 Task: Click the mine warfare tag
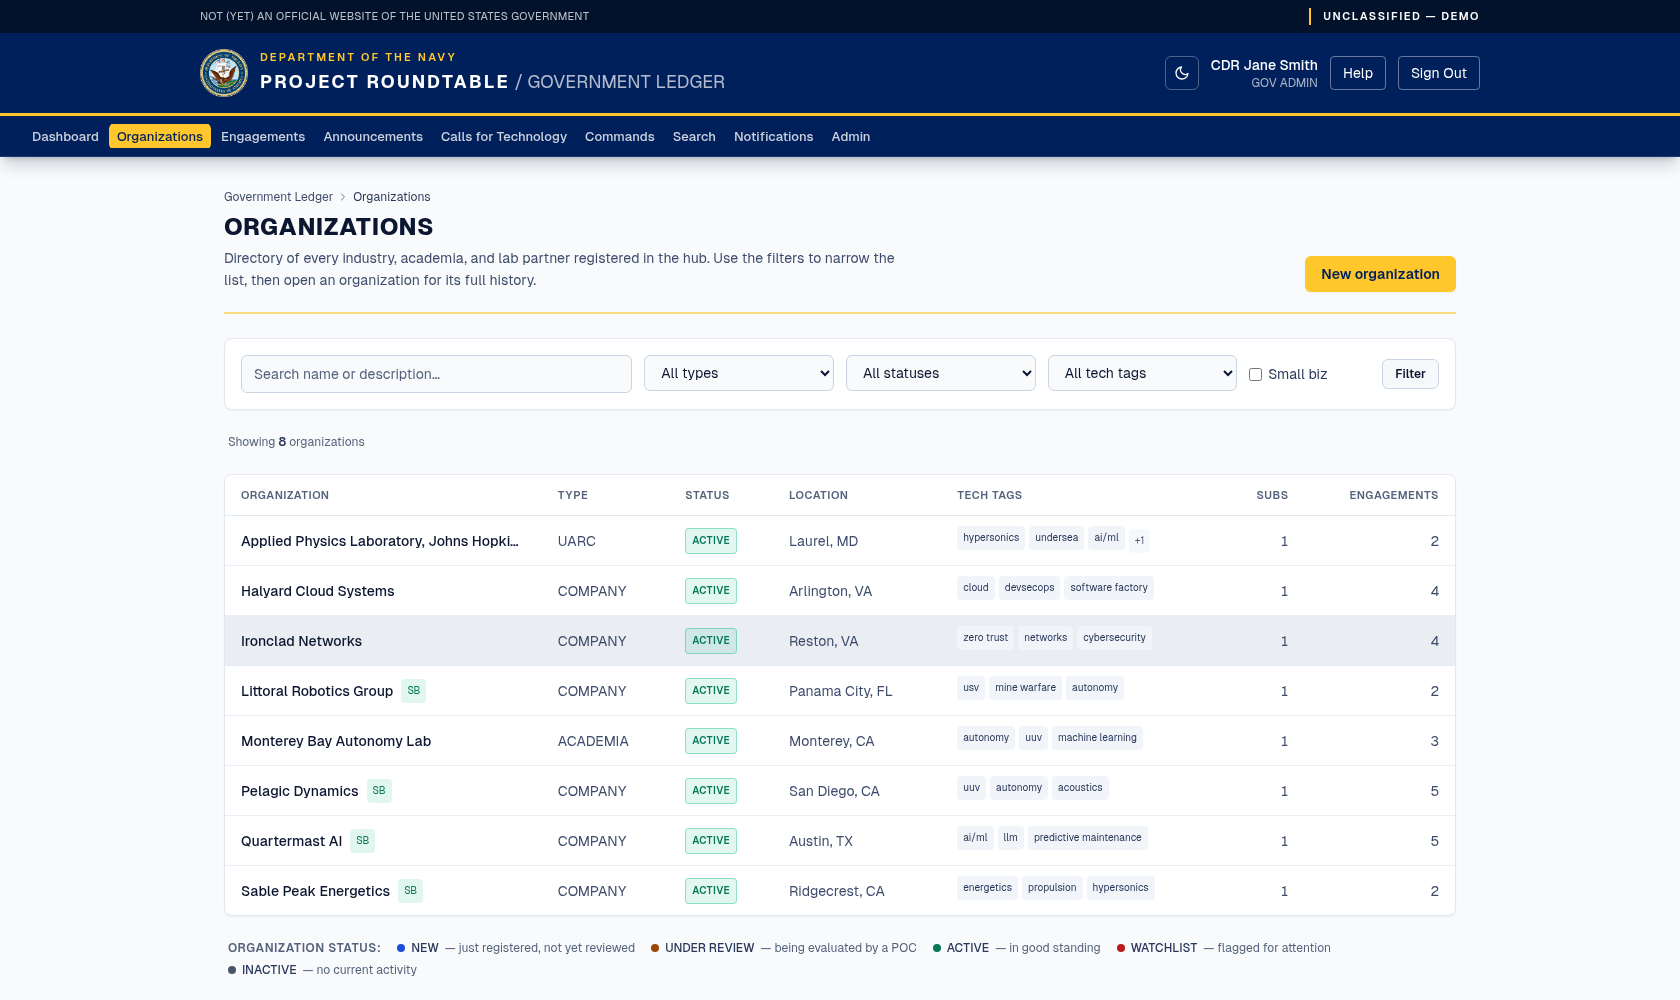[x=1025, y=688]
